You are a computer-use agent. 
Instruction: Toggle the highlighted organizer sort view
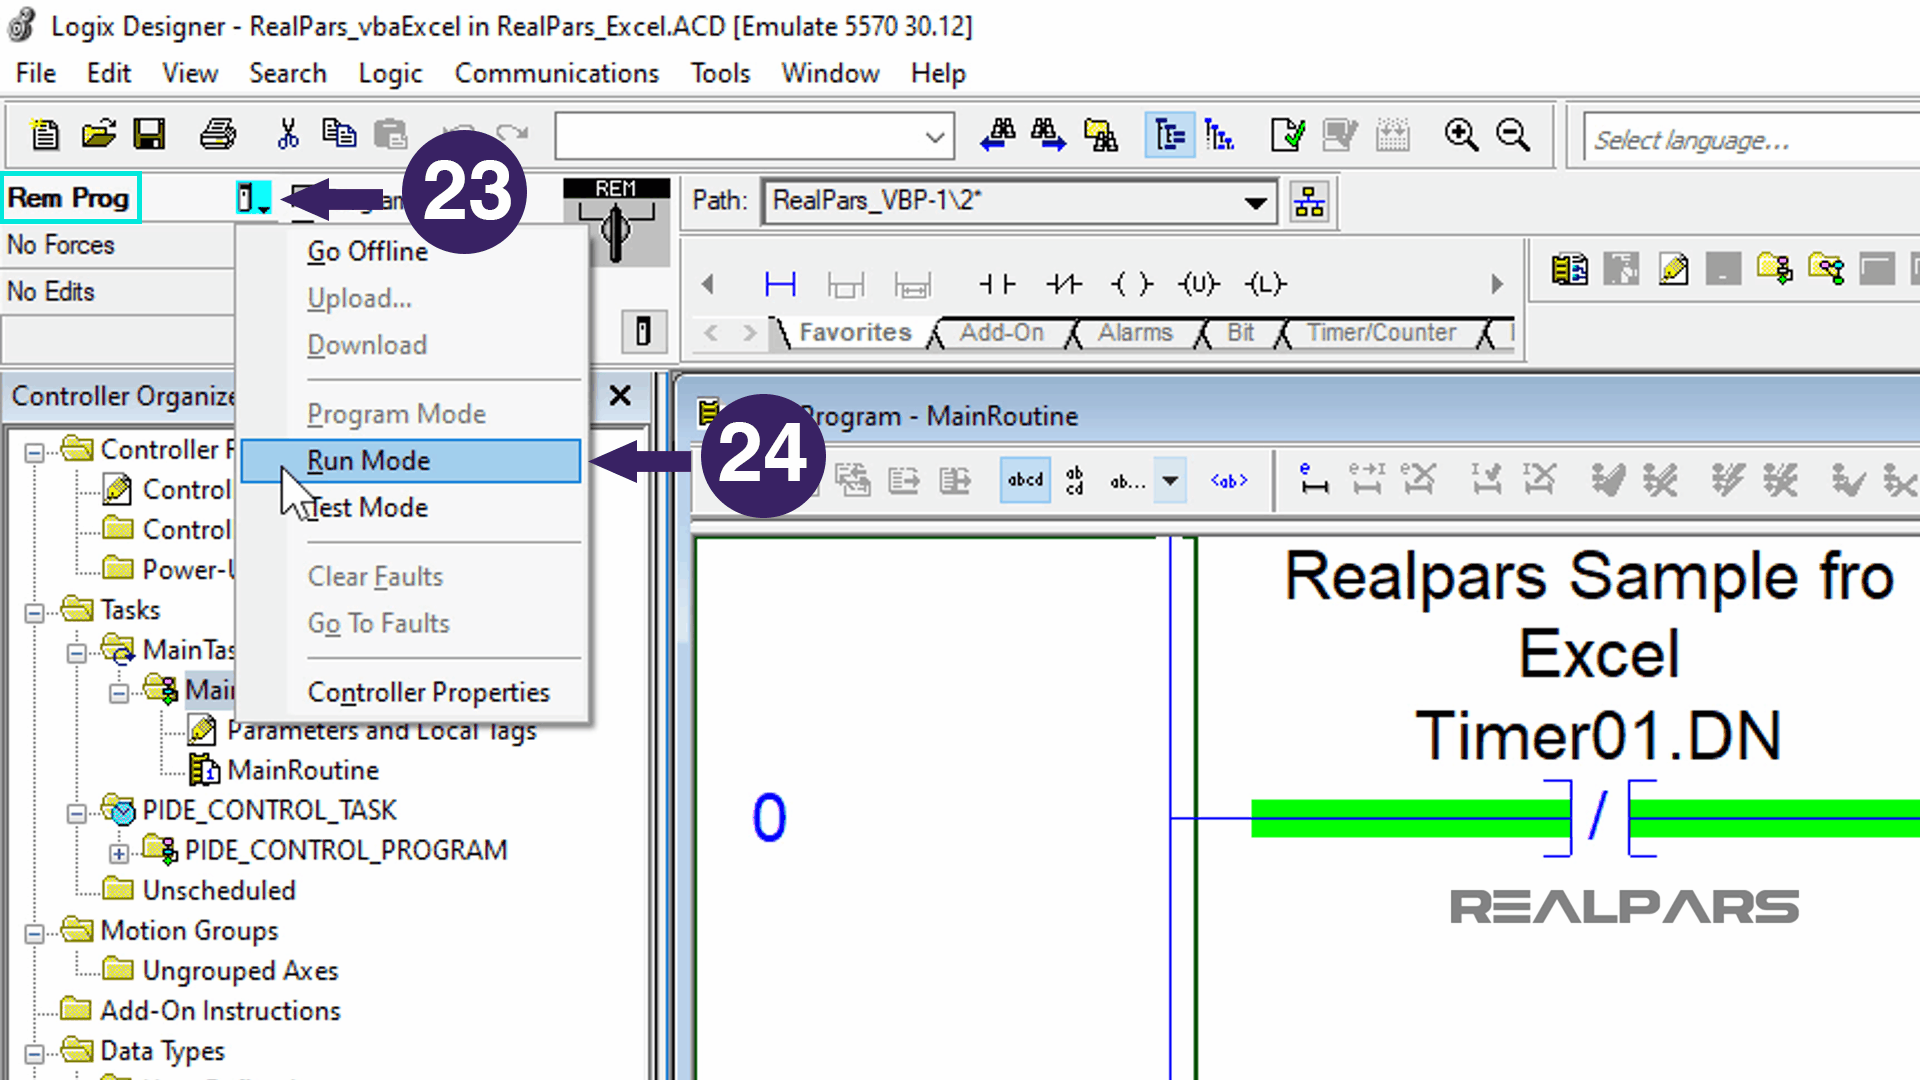1170,135
